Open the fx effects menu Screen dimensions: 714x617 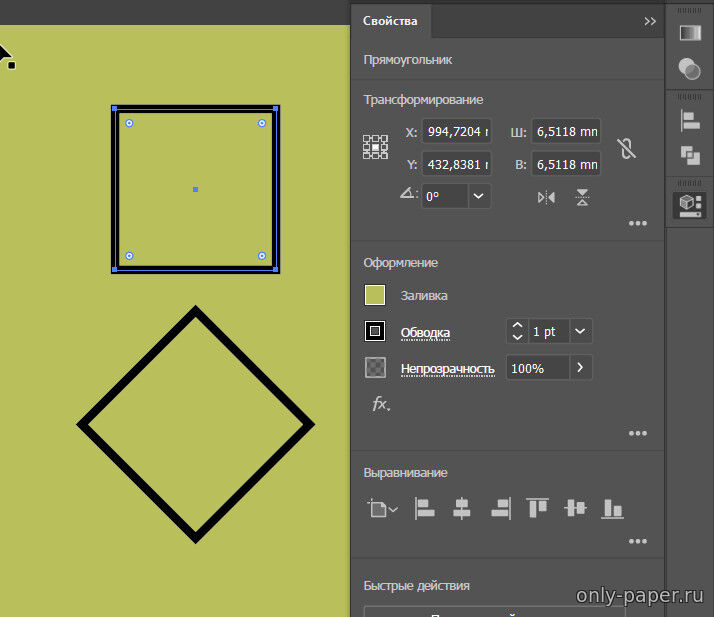380,404
